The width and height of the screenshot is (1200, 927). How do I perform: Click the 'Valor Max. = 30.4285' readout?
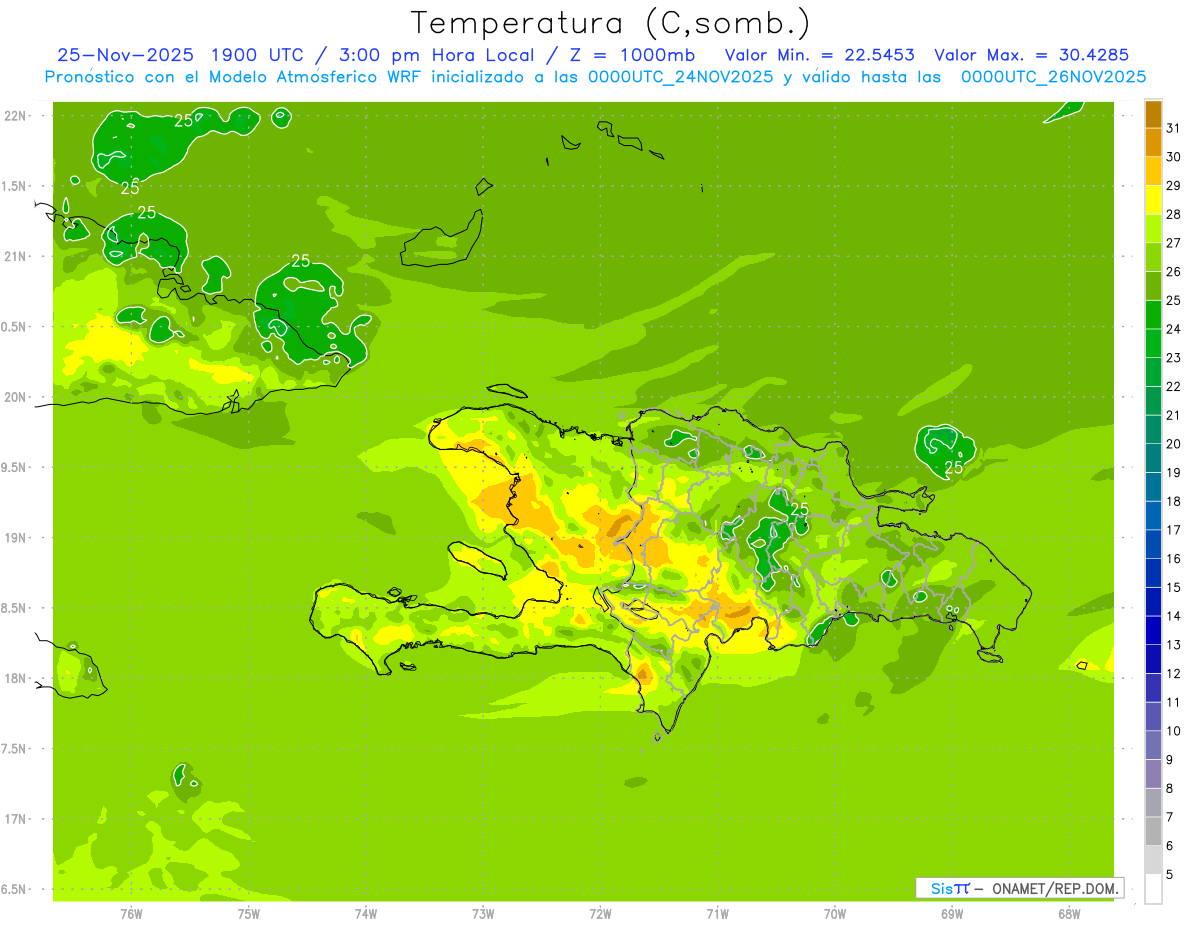(1031, 55)
